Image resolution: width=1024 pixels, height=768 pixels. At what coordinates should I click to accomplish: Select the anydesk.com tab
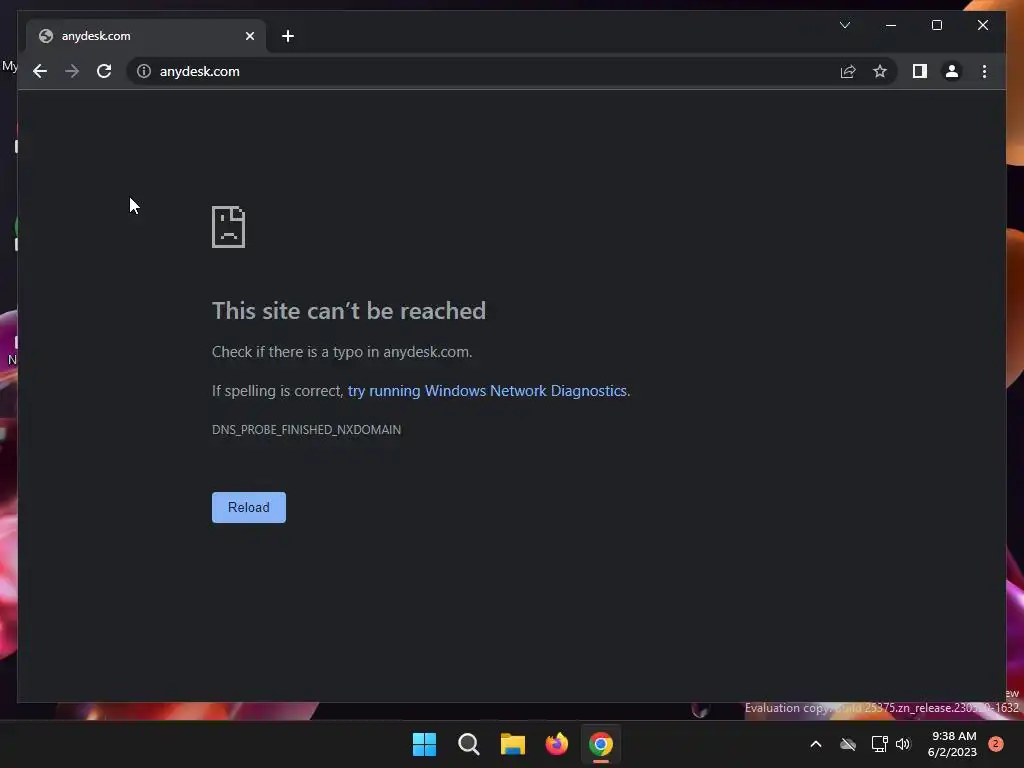(x=146, y=36)
